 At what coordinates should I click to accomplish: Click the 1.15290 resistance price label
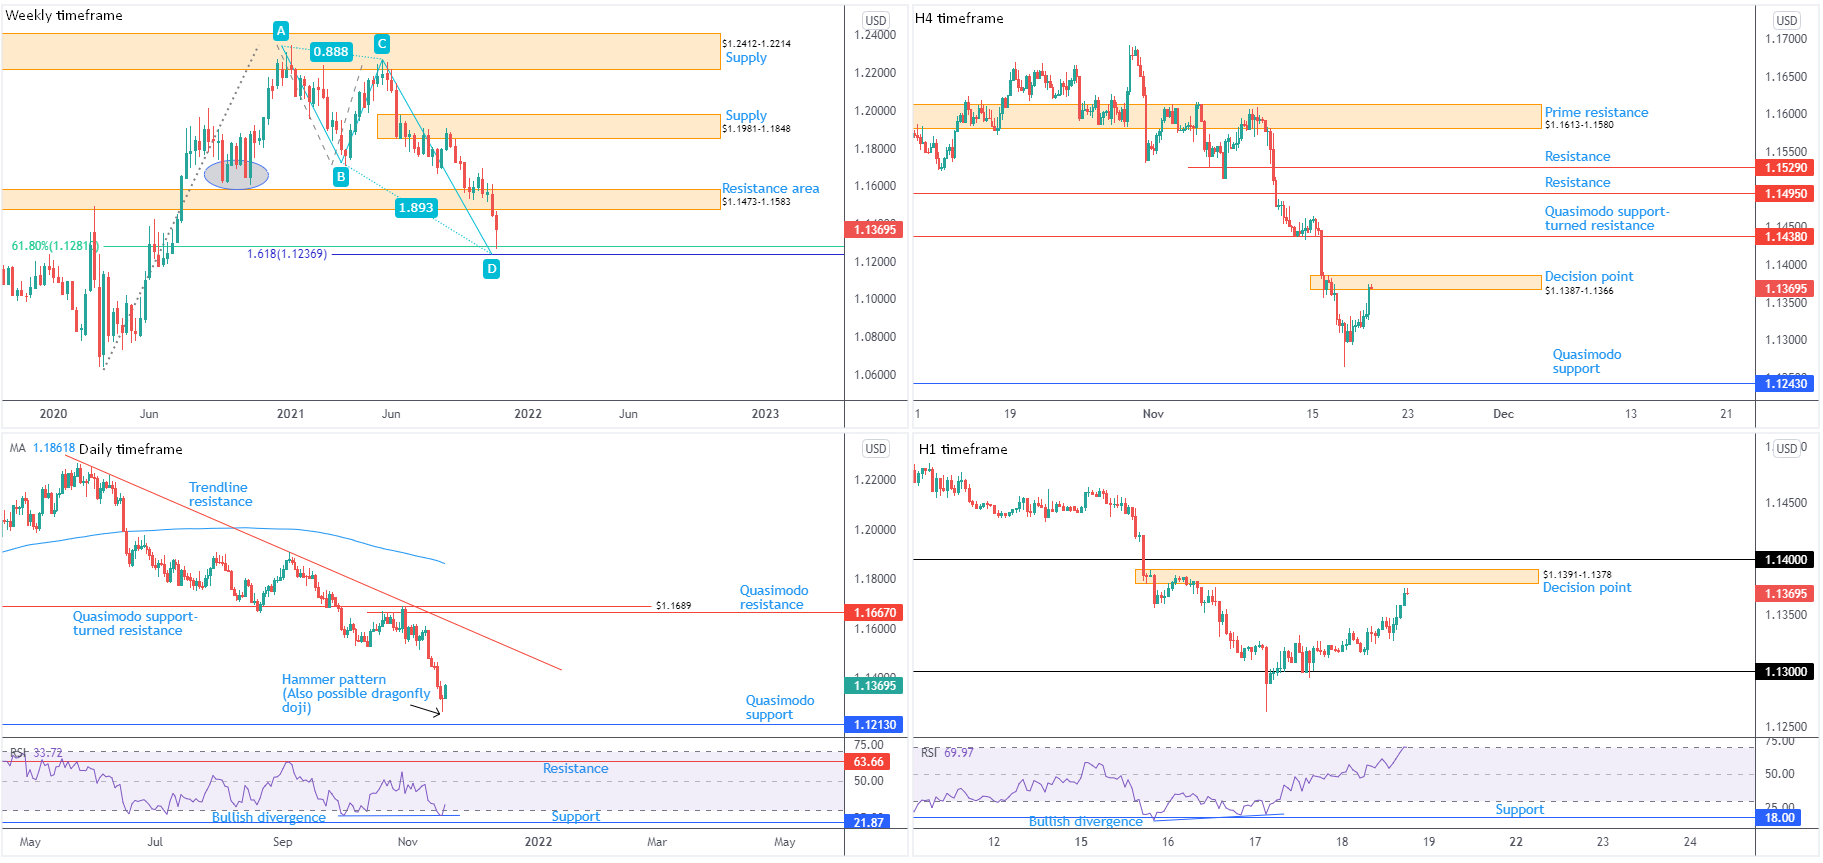coord(1786,168)
